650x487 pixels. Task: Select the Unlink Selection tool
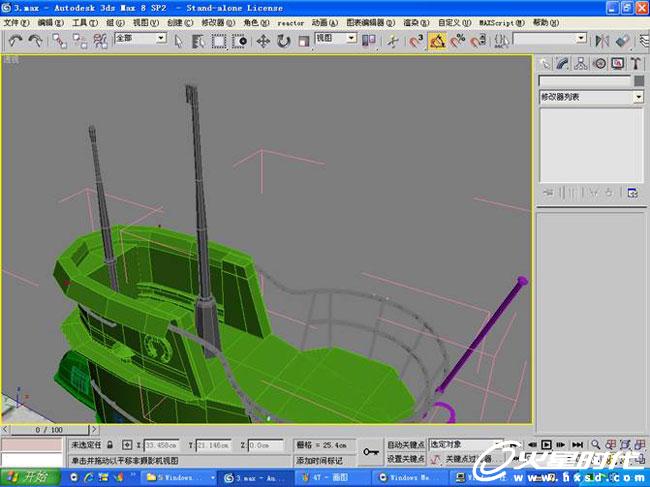point(80,41)
